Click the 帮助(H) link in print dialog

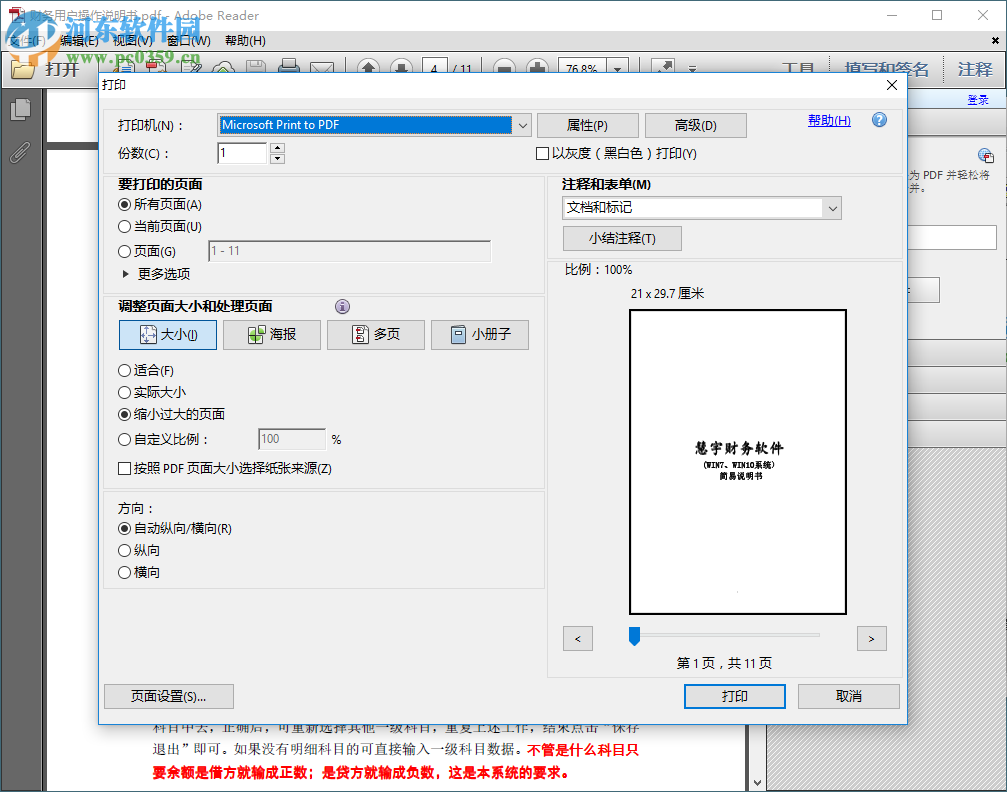[x=828, y=119]
